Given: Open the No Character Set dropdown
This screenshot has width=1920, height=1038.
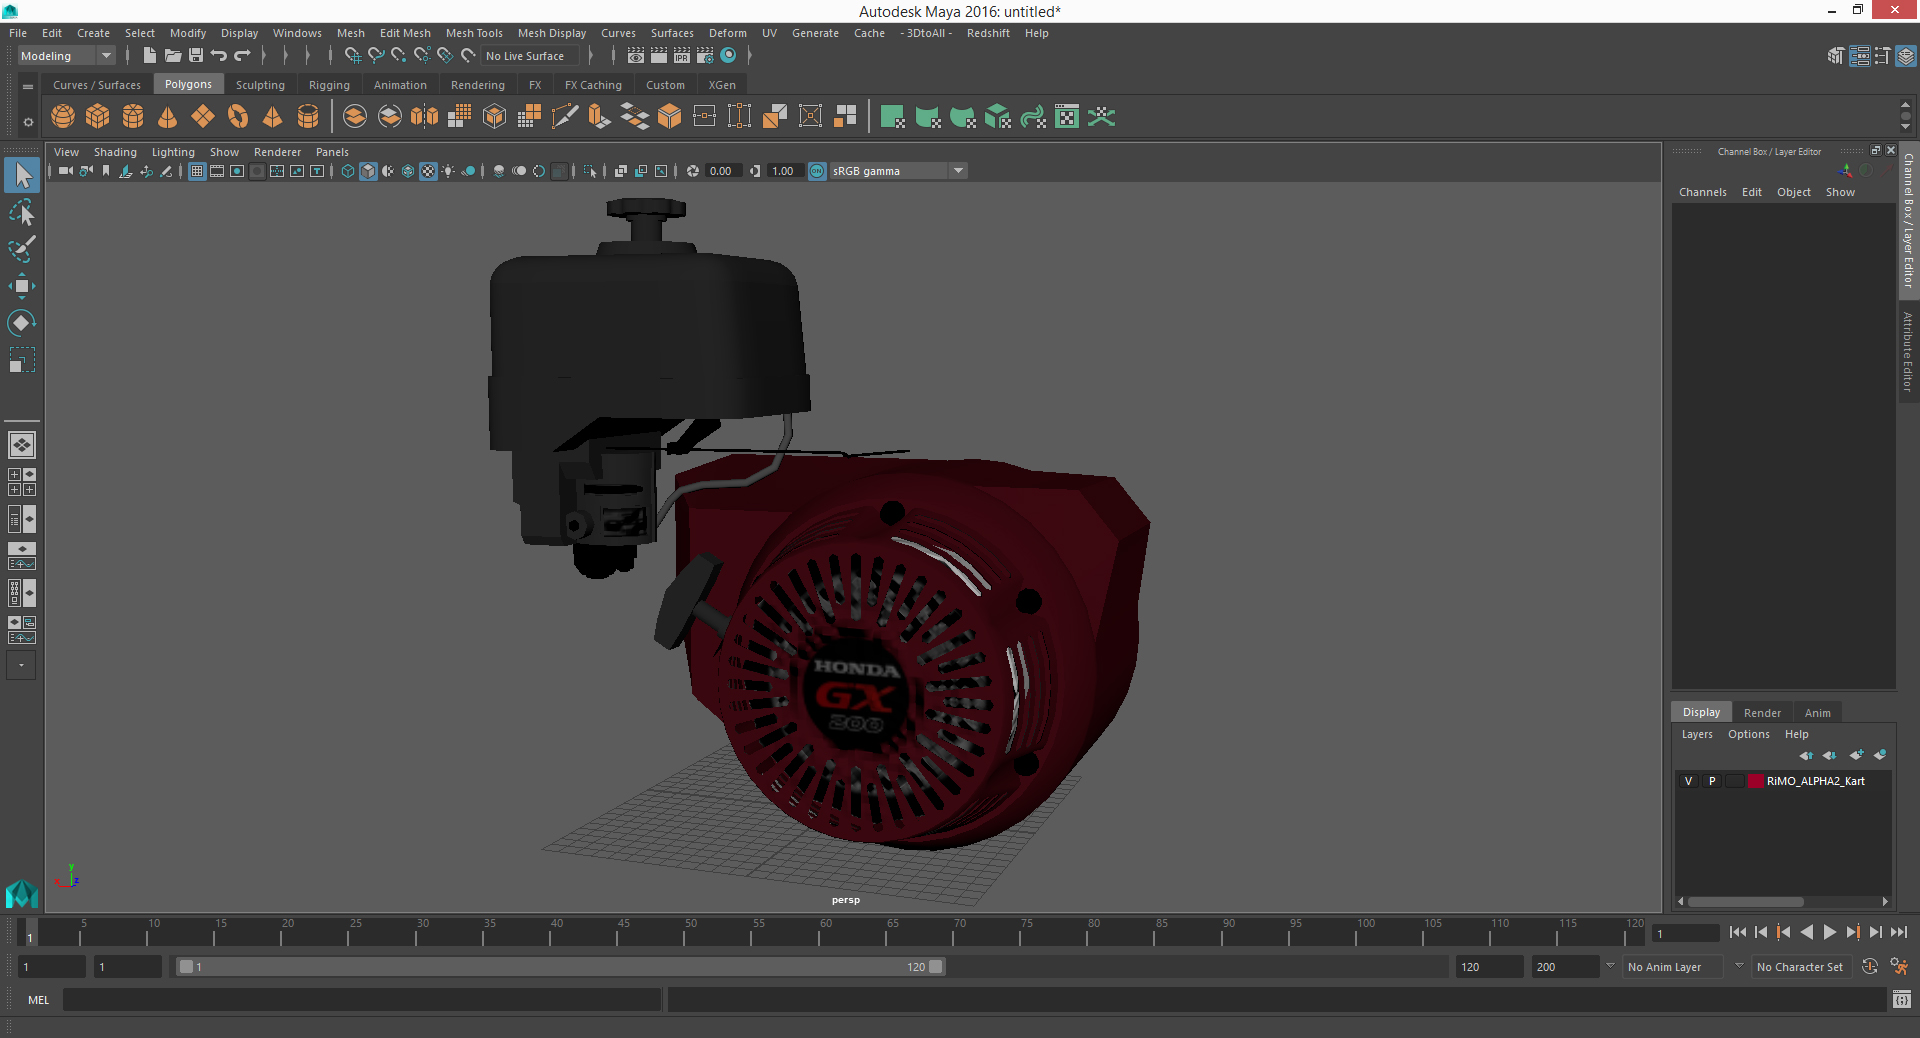Looking at the screenshot, I should (1802, 967).
